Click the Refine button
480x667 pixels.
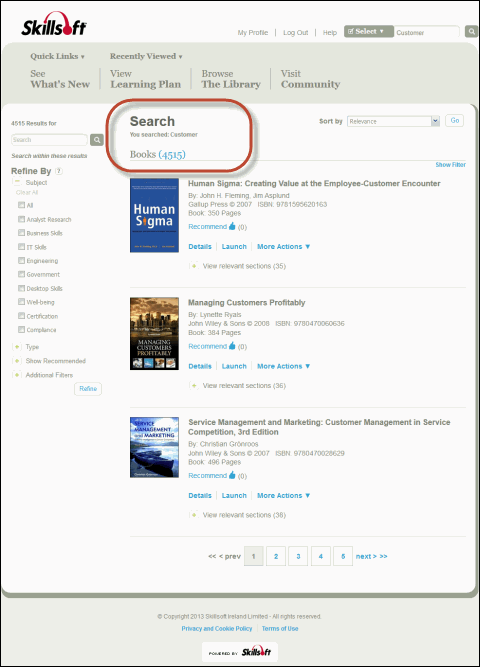pos(88,388)
